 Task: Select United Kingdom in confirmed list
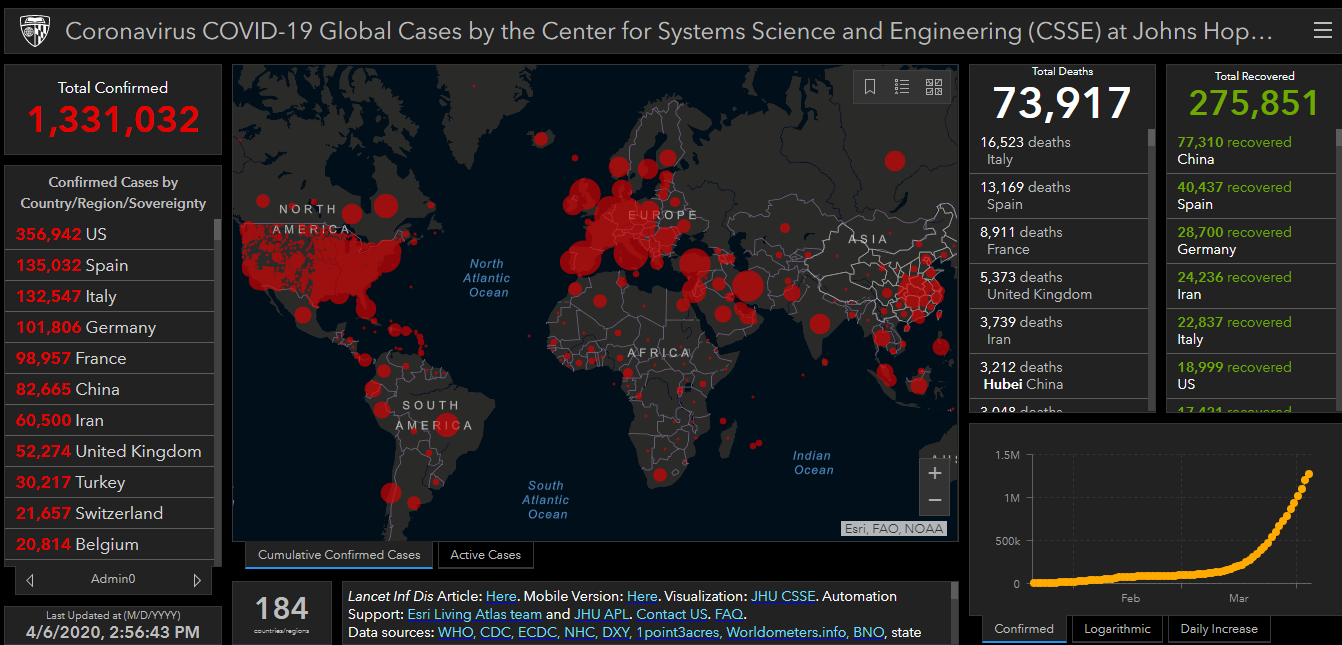click(x=109, y=451)
